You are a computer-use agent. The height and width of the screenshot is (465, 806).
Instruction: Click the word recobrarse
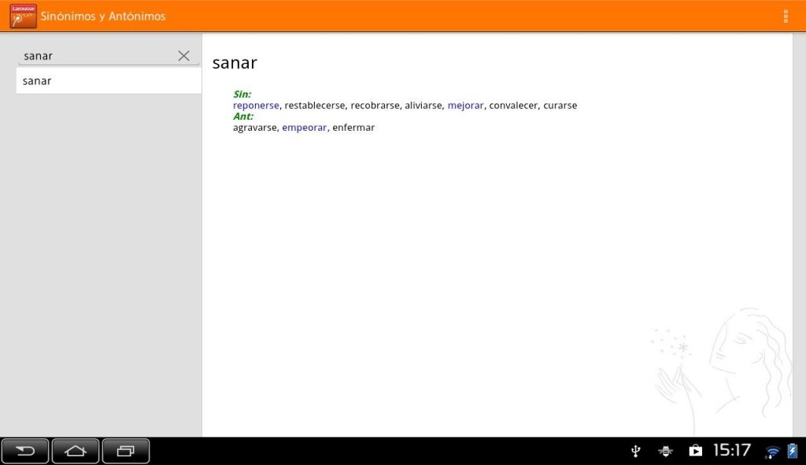(x=375, y=105)
